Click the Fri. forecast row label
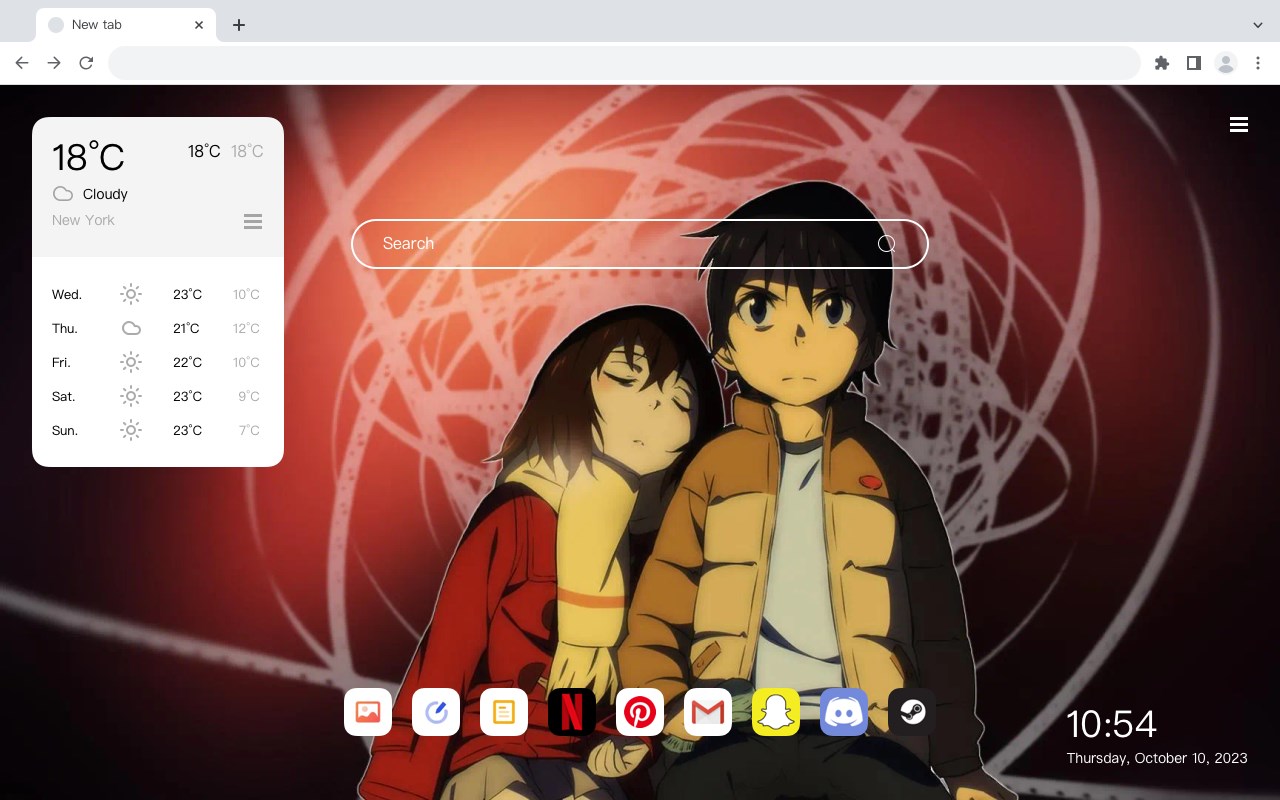Viewport: 1280px width, 800px height. (x=61, y=362)
